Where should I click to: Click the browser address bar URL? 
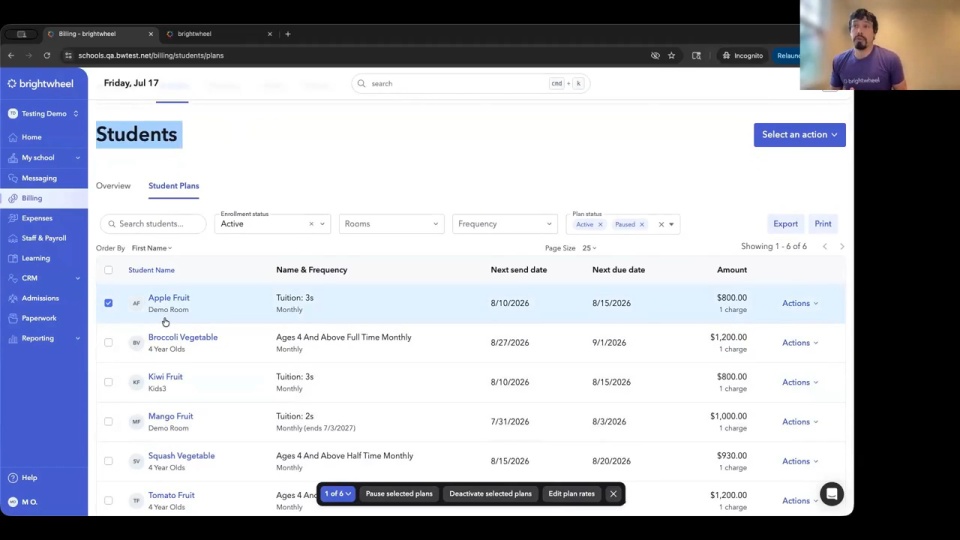point(151,56)
